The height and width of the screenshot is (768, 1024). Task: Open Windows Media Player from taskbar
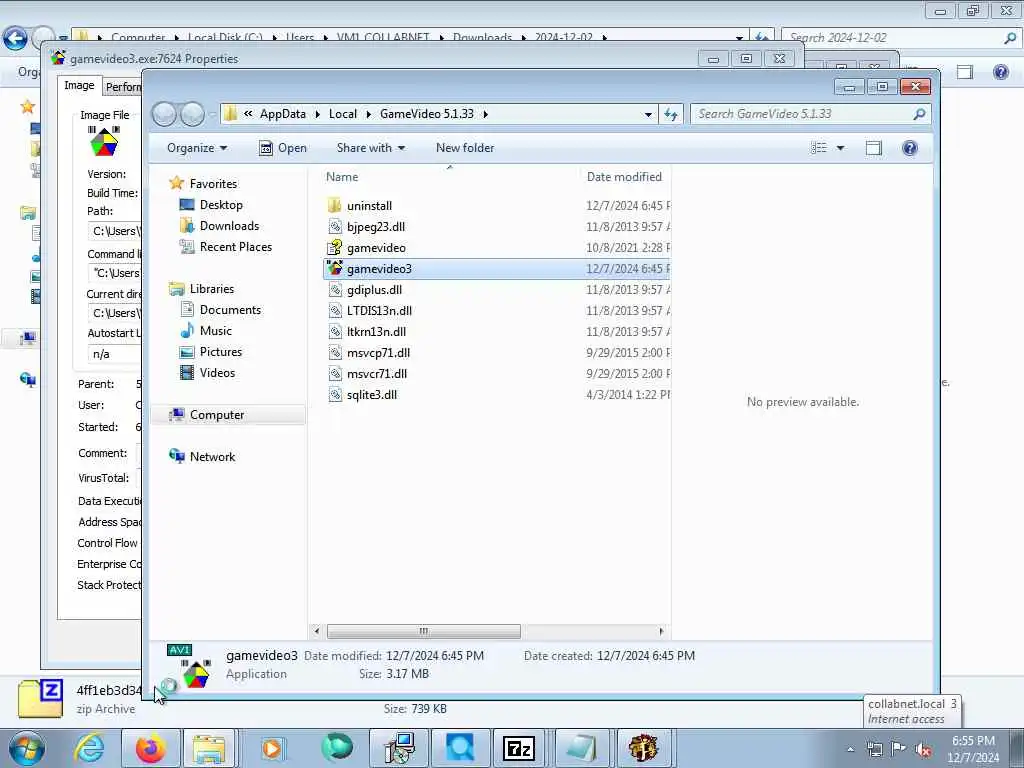tap(272, 748)
